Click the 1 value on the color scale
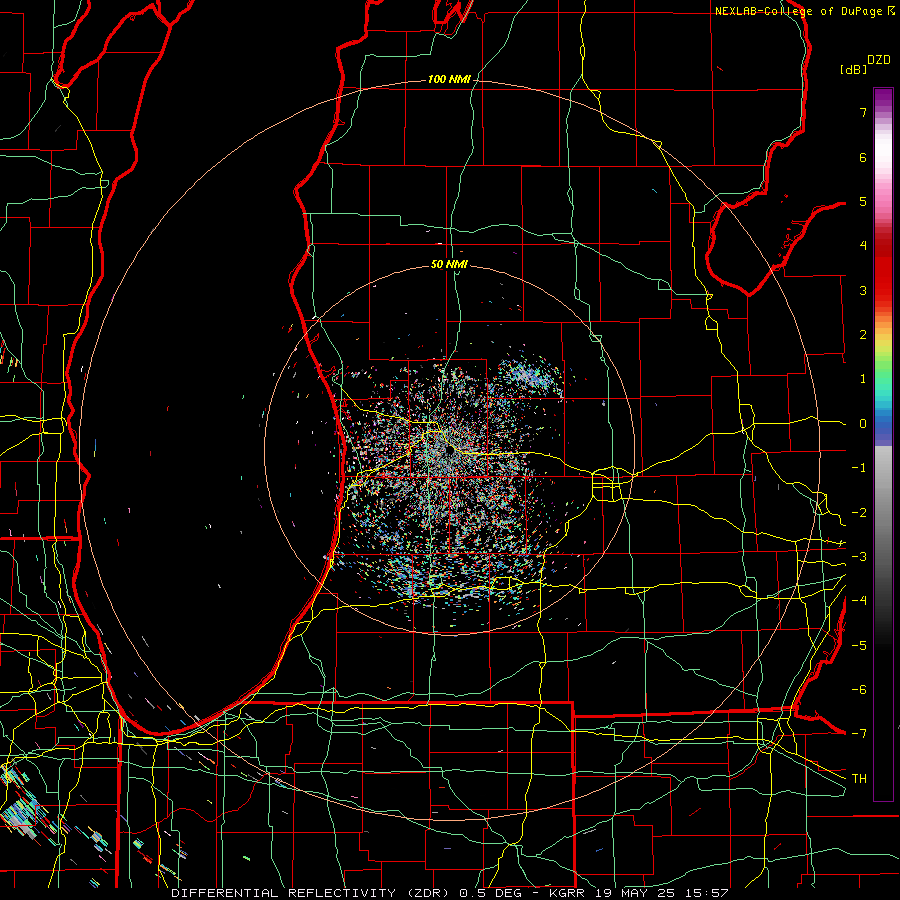Image resolution: width=900 pixels, height=900 pixels. click(x=863, y=379)
